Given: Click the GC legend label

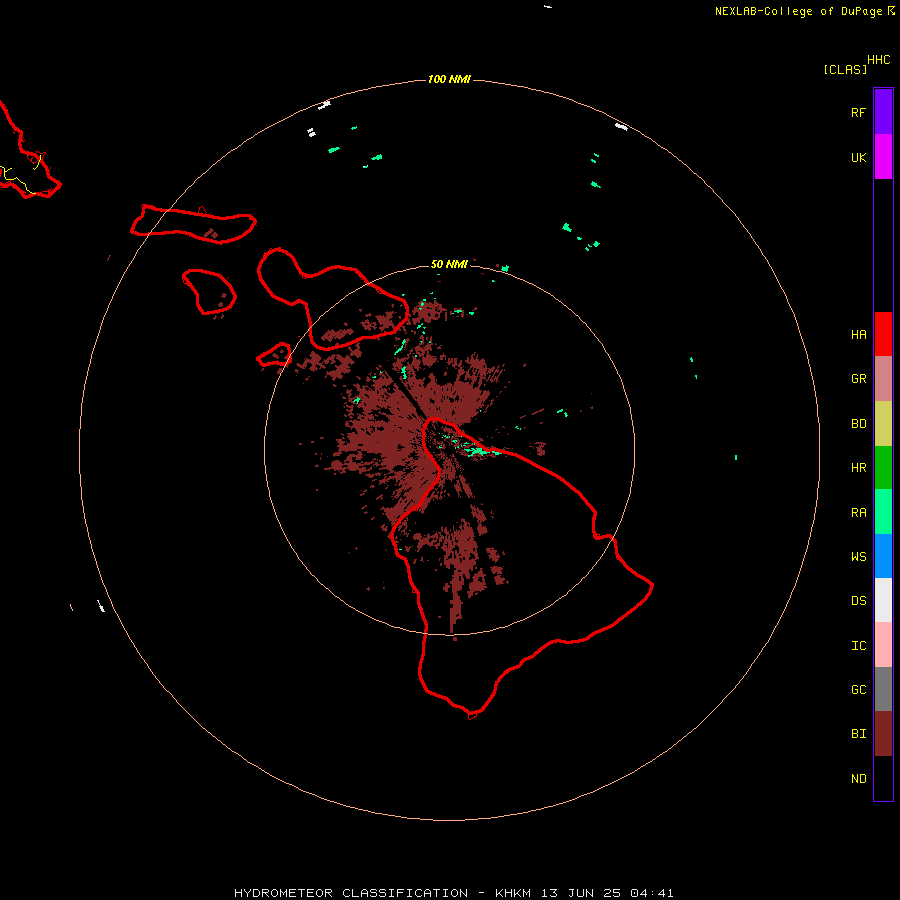Looking at the screenshot, I should [859, 690].
